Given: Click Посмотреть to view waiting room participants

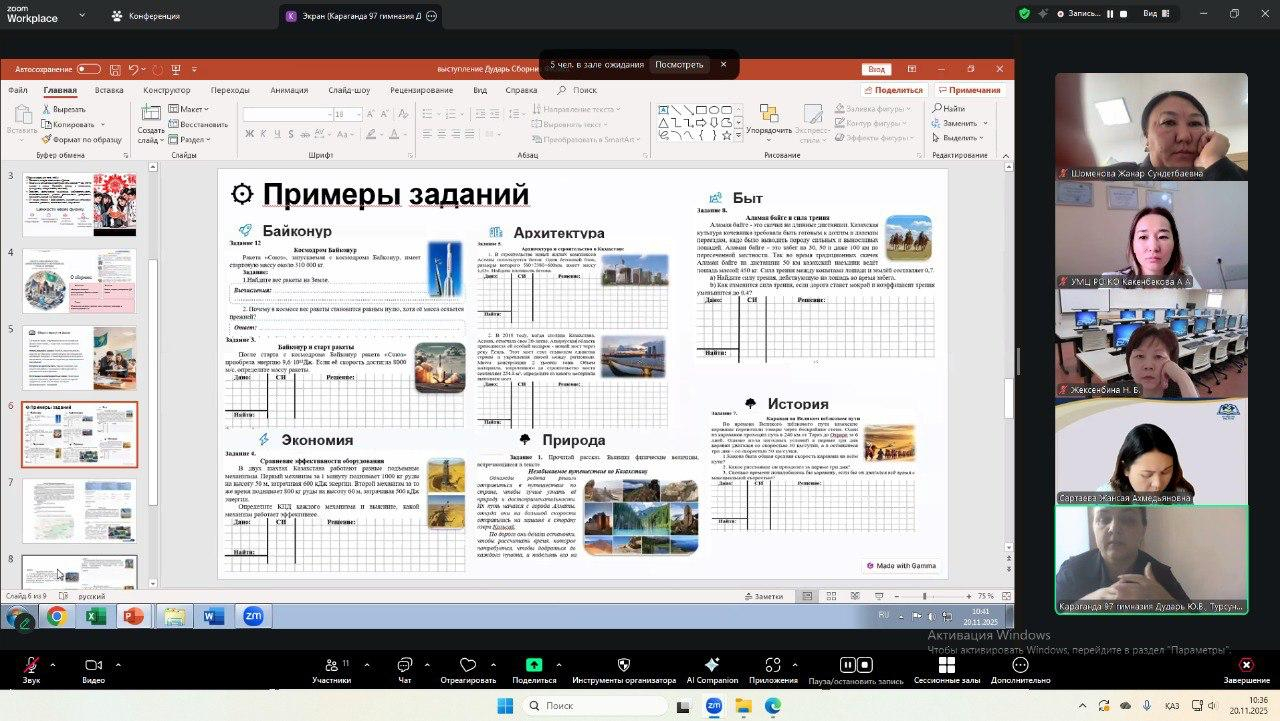Looking at the screenshot, I should (679, 63).
